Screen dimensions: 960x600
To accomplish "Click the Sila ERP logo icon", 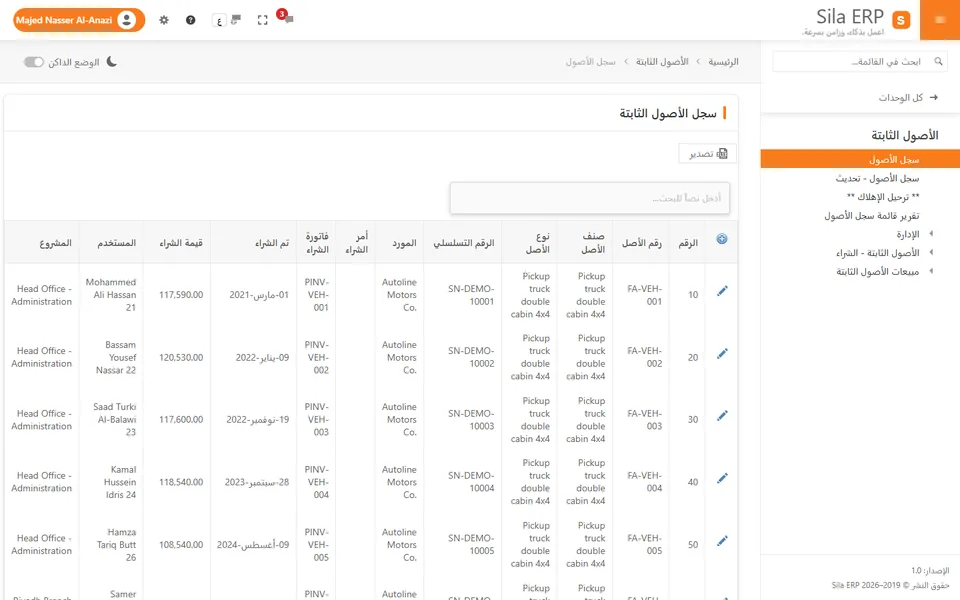I will coord(901,20).
